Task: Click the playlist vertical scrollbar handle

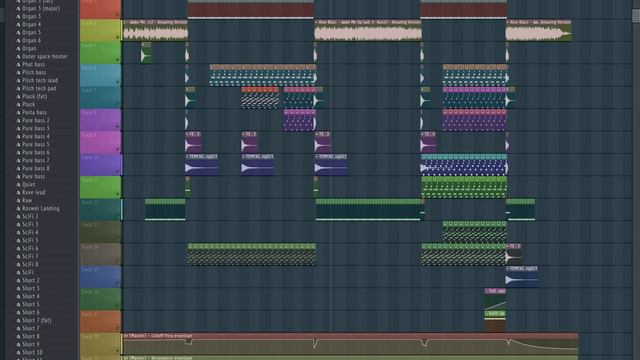Action: point(636,16)
